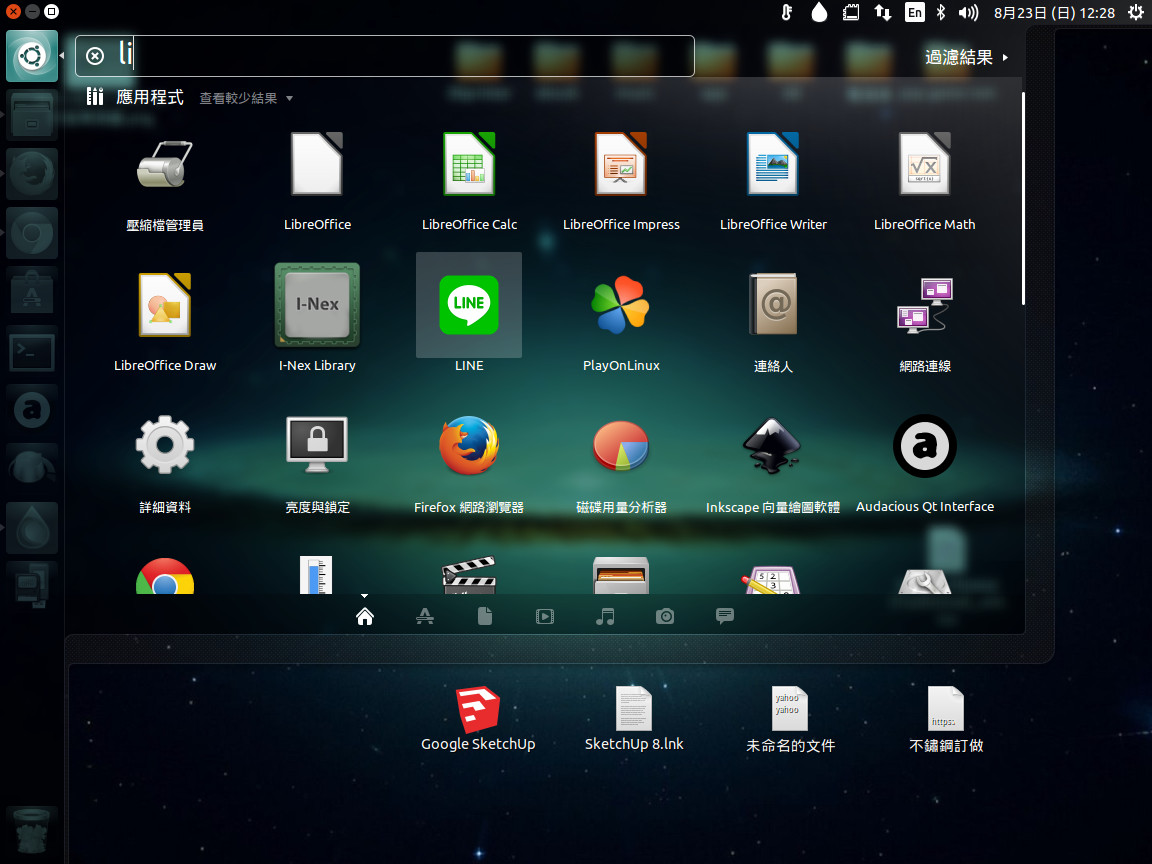Select 不鏽鋼訂做 desktop file

tap(946, 719)
